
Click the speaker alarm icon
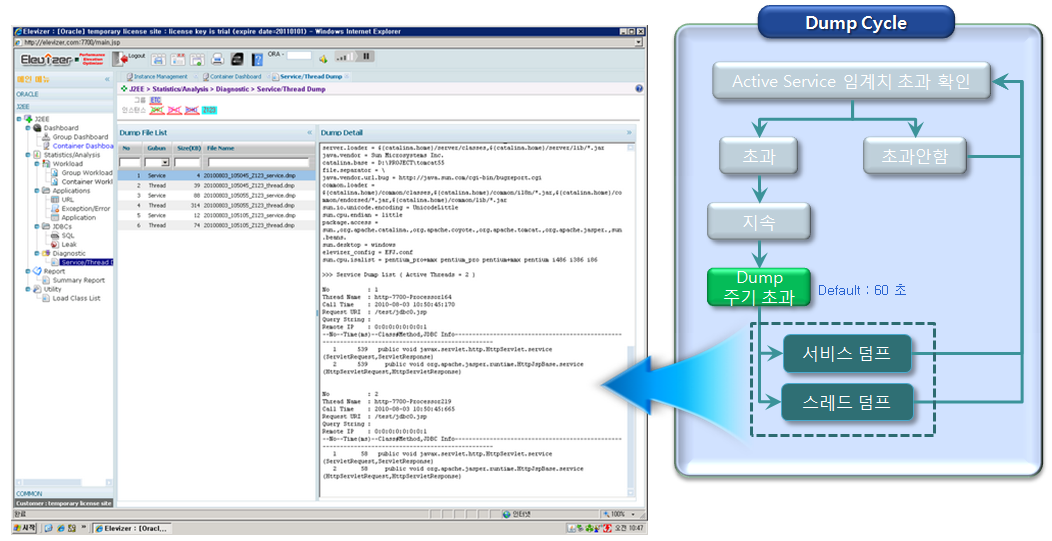click(x=323, y=59)
